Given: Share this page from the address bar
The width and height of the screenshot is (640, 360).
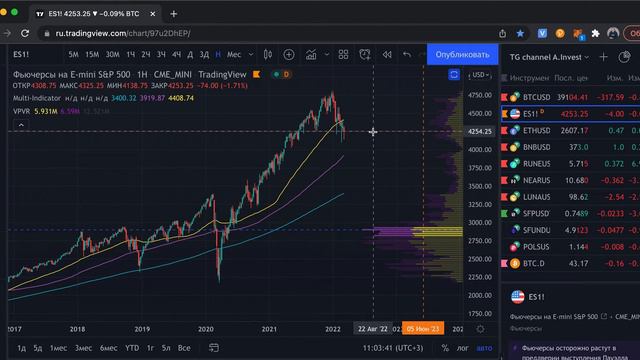Looking at the screenshot, I should (x=502, y=33).
